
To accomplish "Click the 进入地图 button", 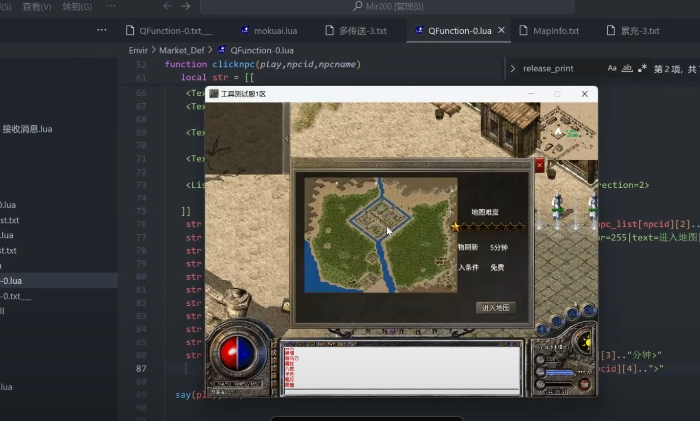I will pyautogui.click(x=495, y=307).
